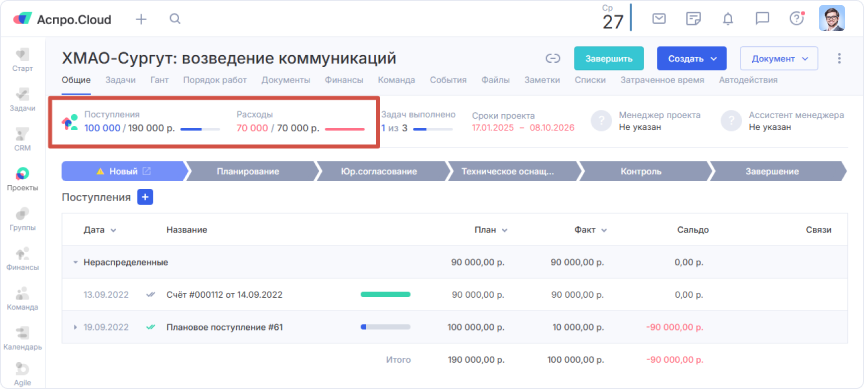864x389 pixels.
Task: Open the mail envelope icon
Action: click(658, 19)
